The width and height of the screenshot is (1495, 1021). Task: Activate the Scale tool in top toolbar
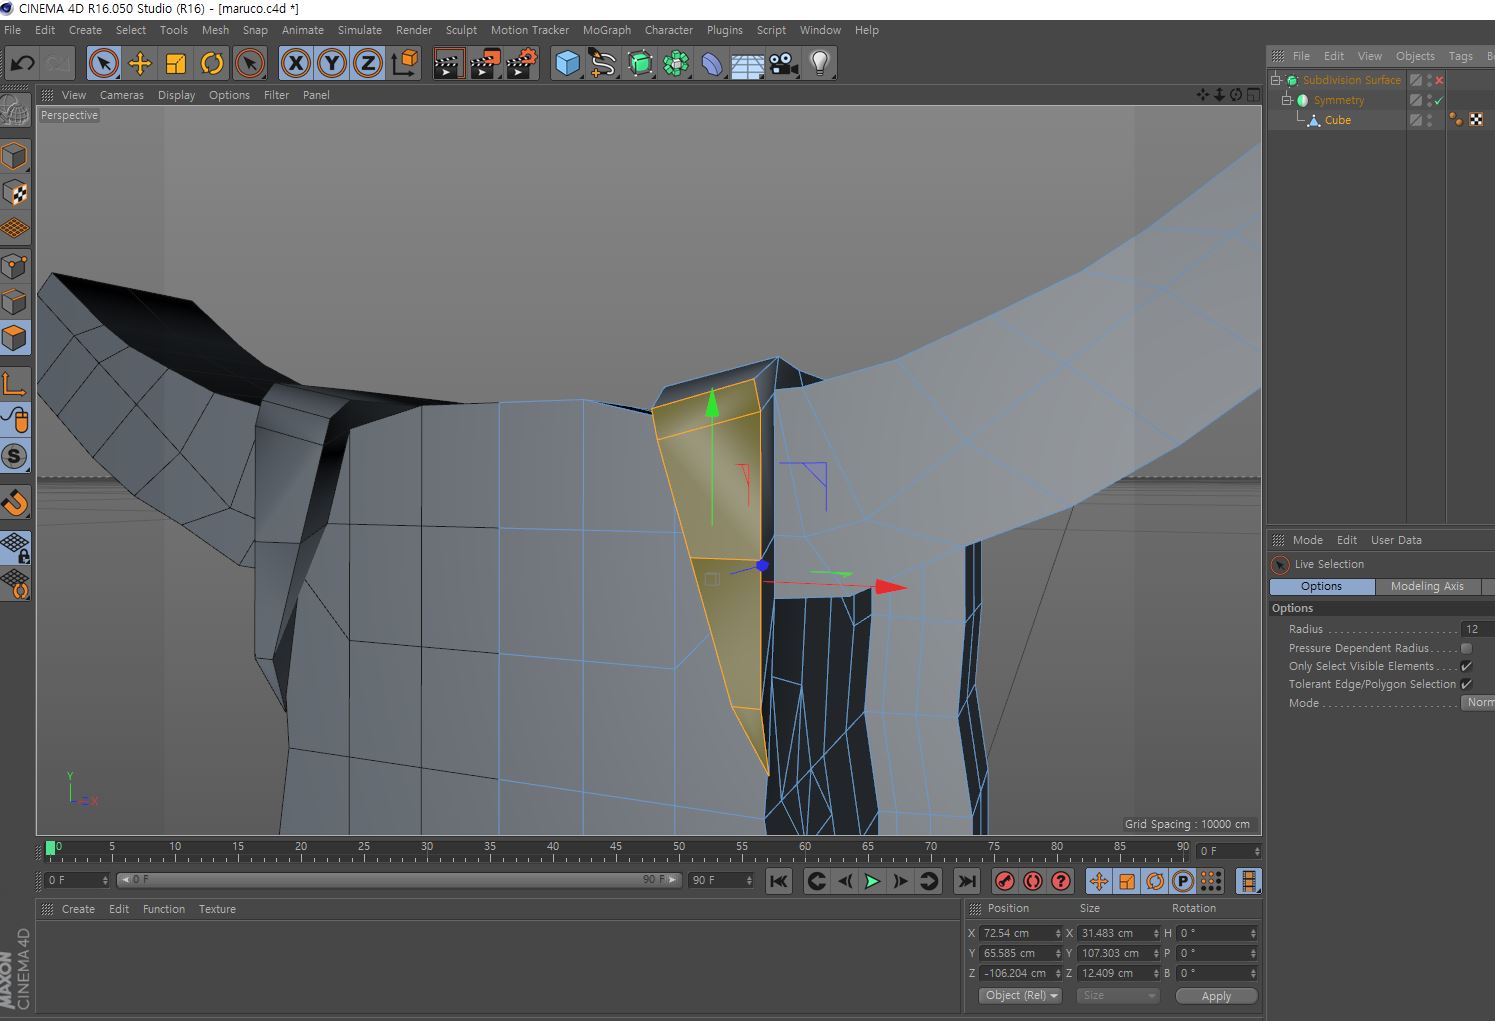(x=176, y=64)
